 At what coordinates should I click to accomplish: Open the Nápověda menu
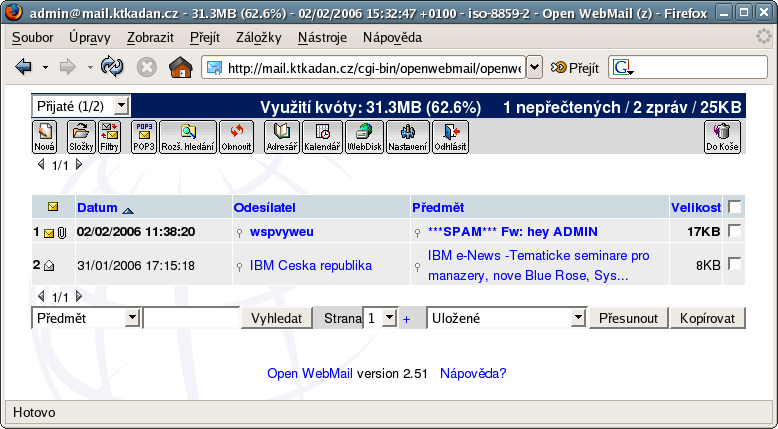(x=392, y=37)
